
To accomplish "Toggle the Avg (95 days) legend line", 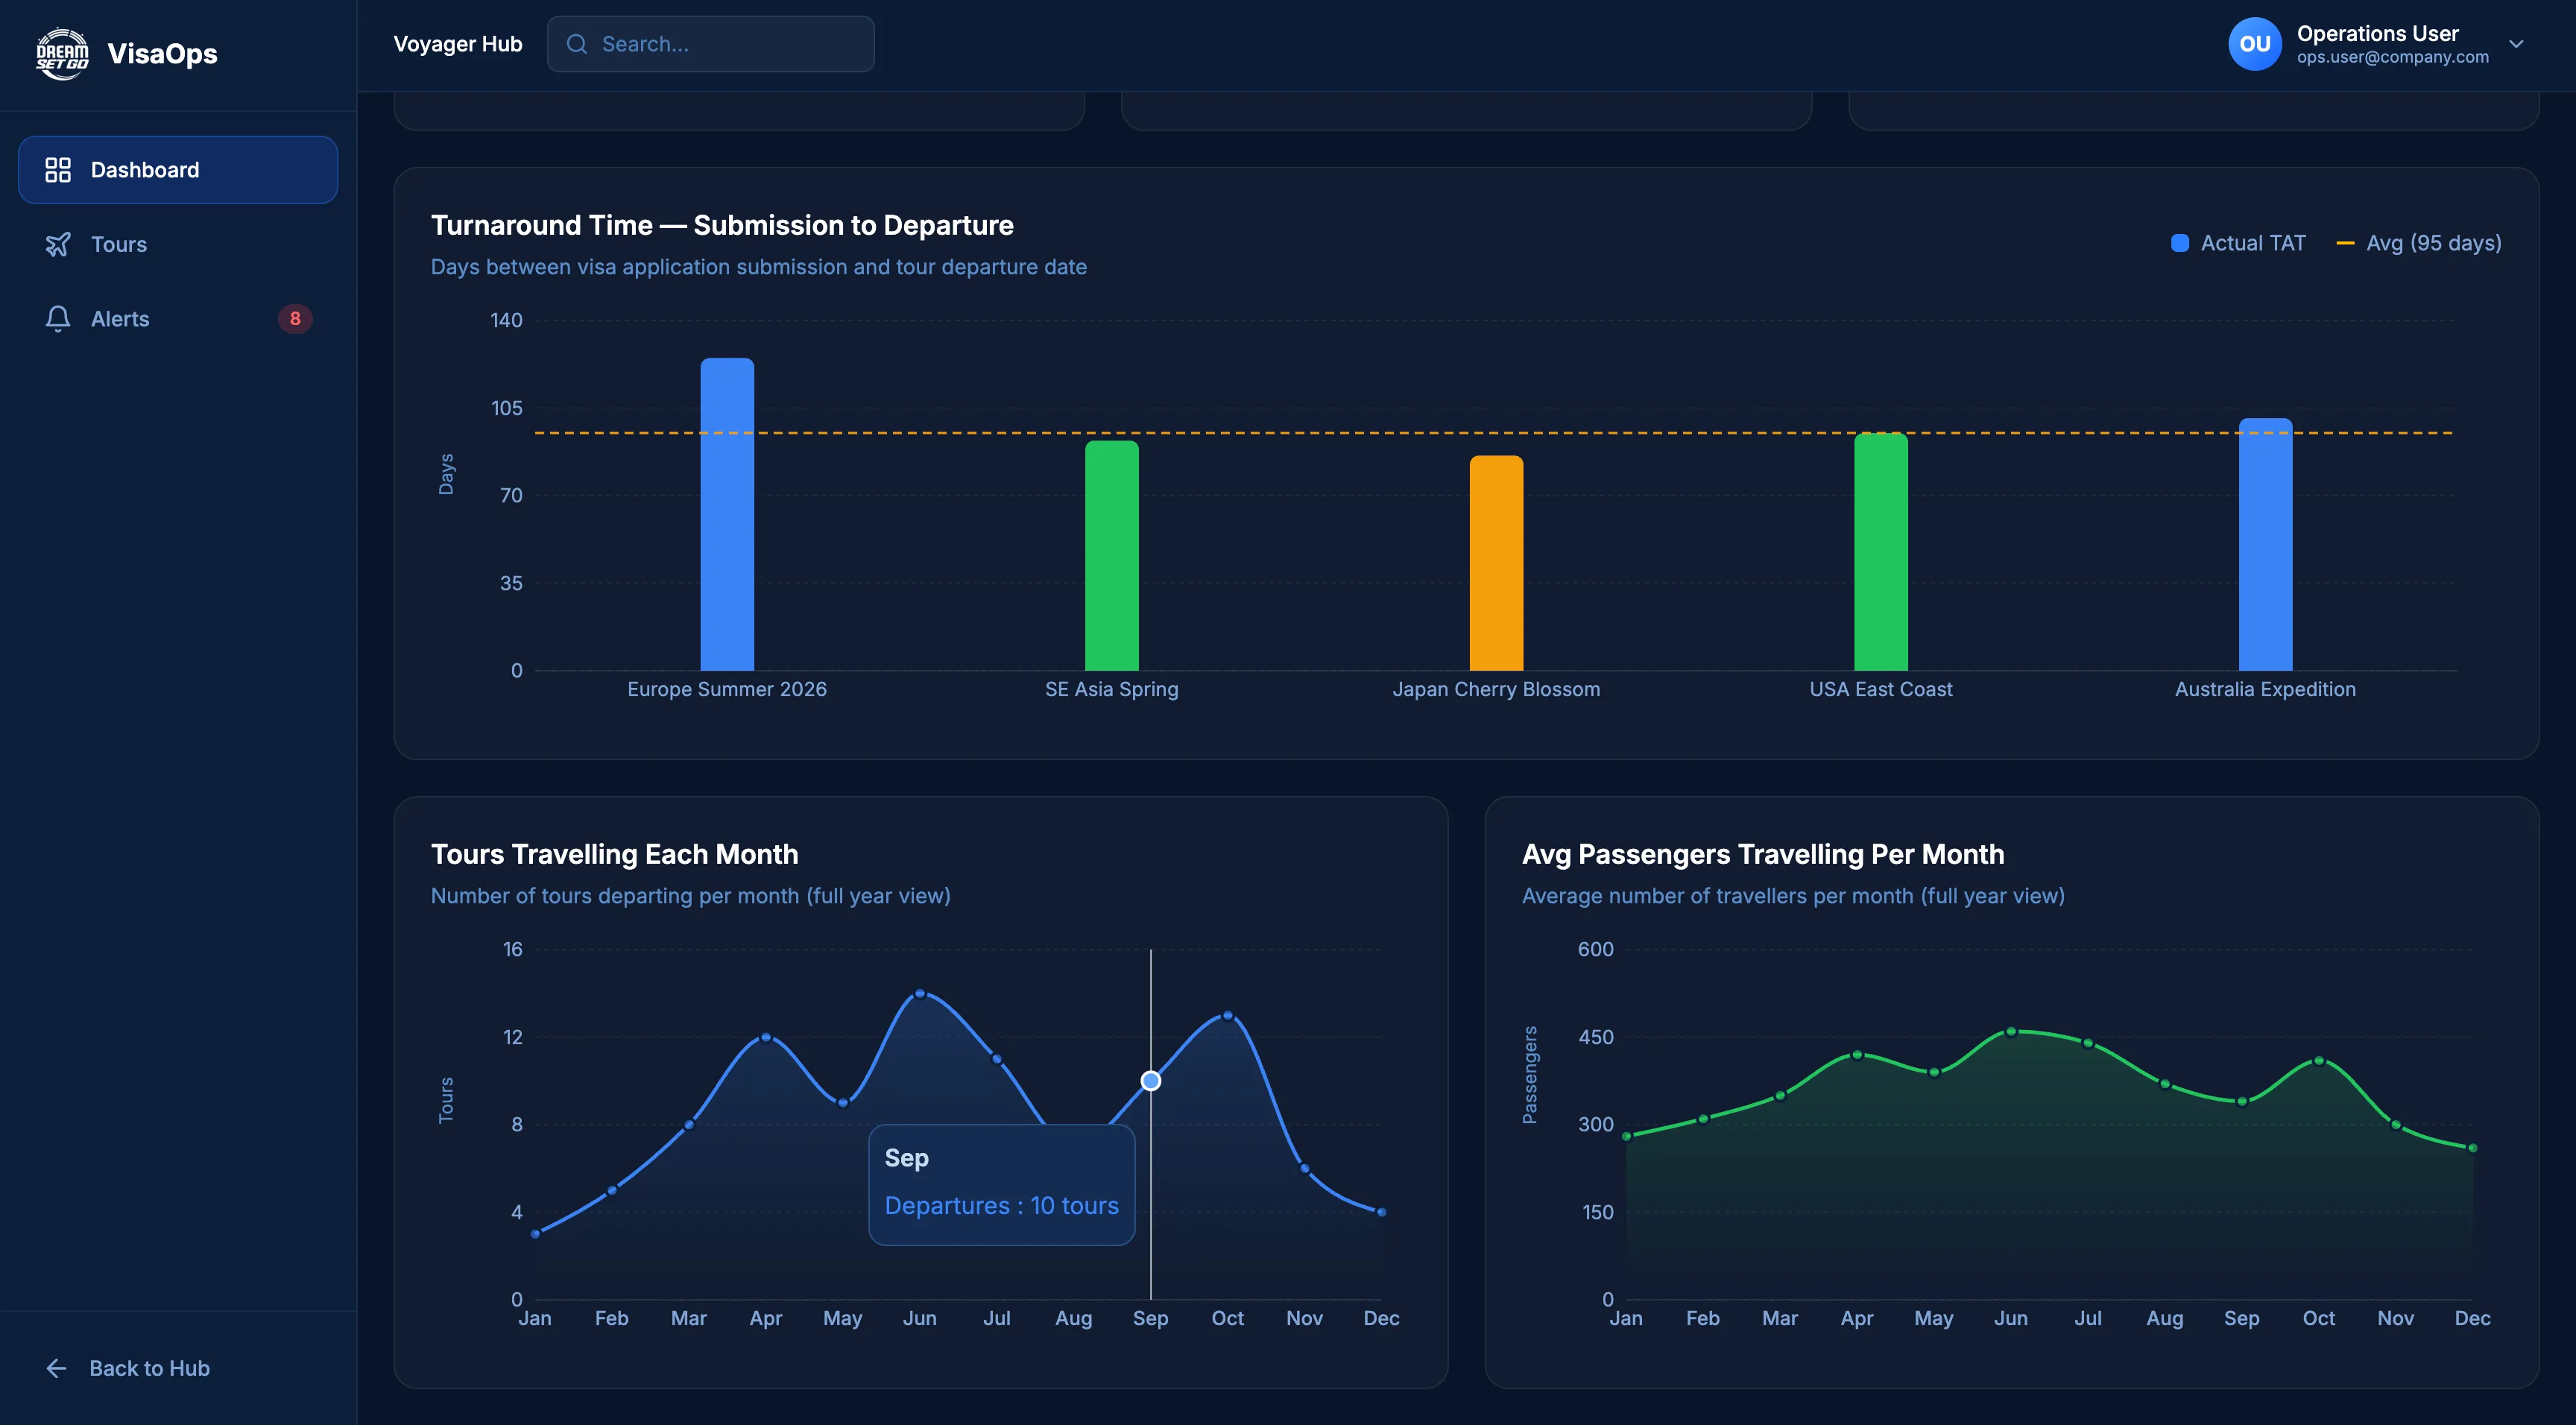I will coord(2420,242).
